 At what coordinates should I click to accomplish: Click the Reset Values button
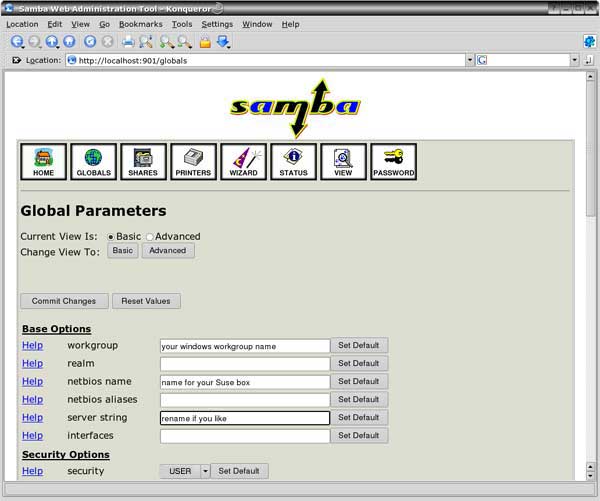pyautogui.click(x=146, y=301)
